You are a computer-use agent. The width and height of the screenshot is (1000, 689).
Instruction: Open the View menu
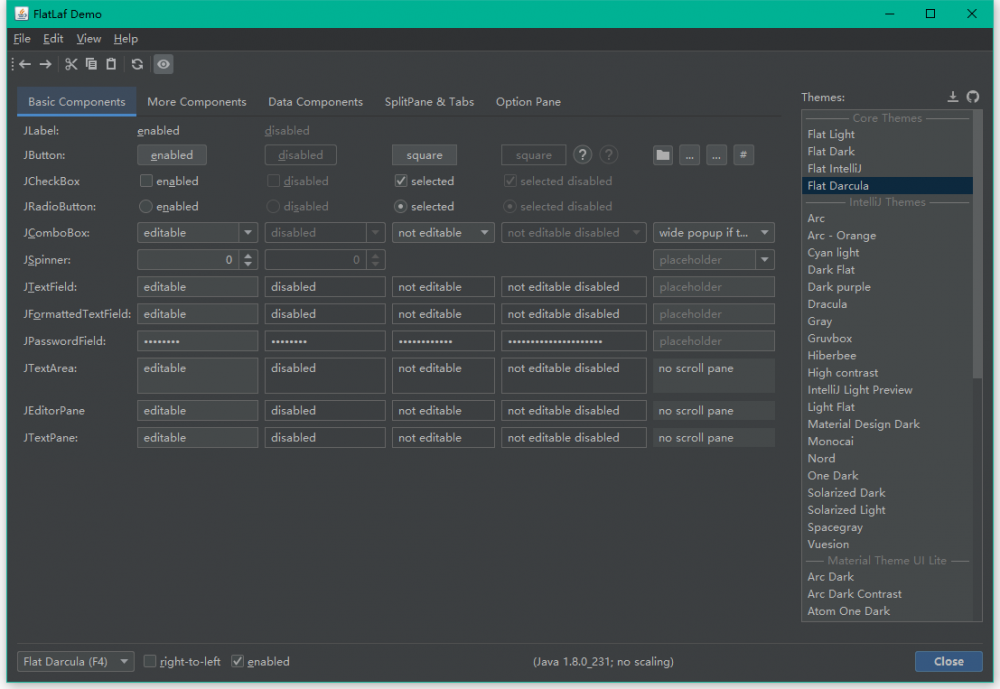pyautogui.click(x=89, y=39)
